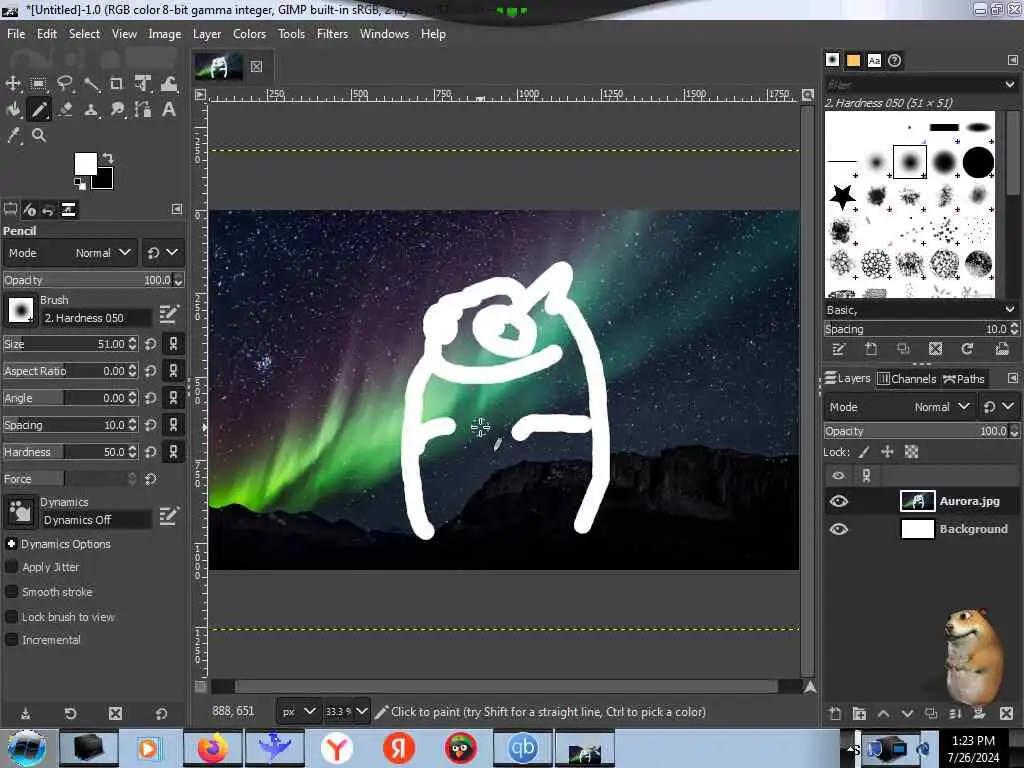Select the Bucket Fill tool

click(13, 110)
